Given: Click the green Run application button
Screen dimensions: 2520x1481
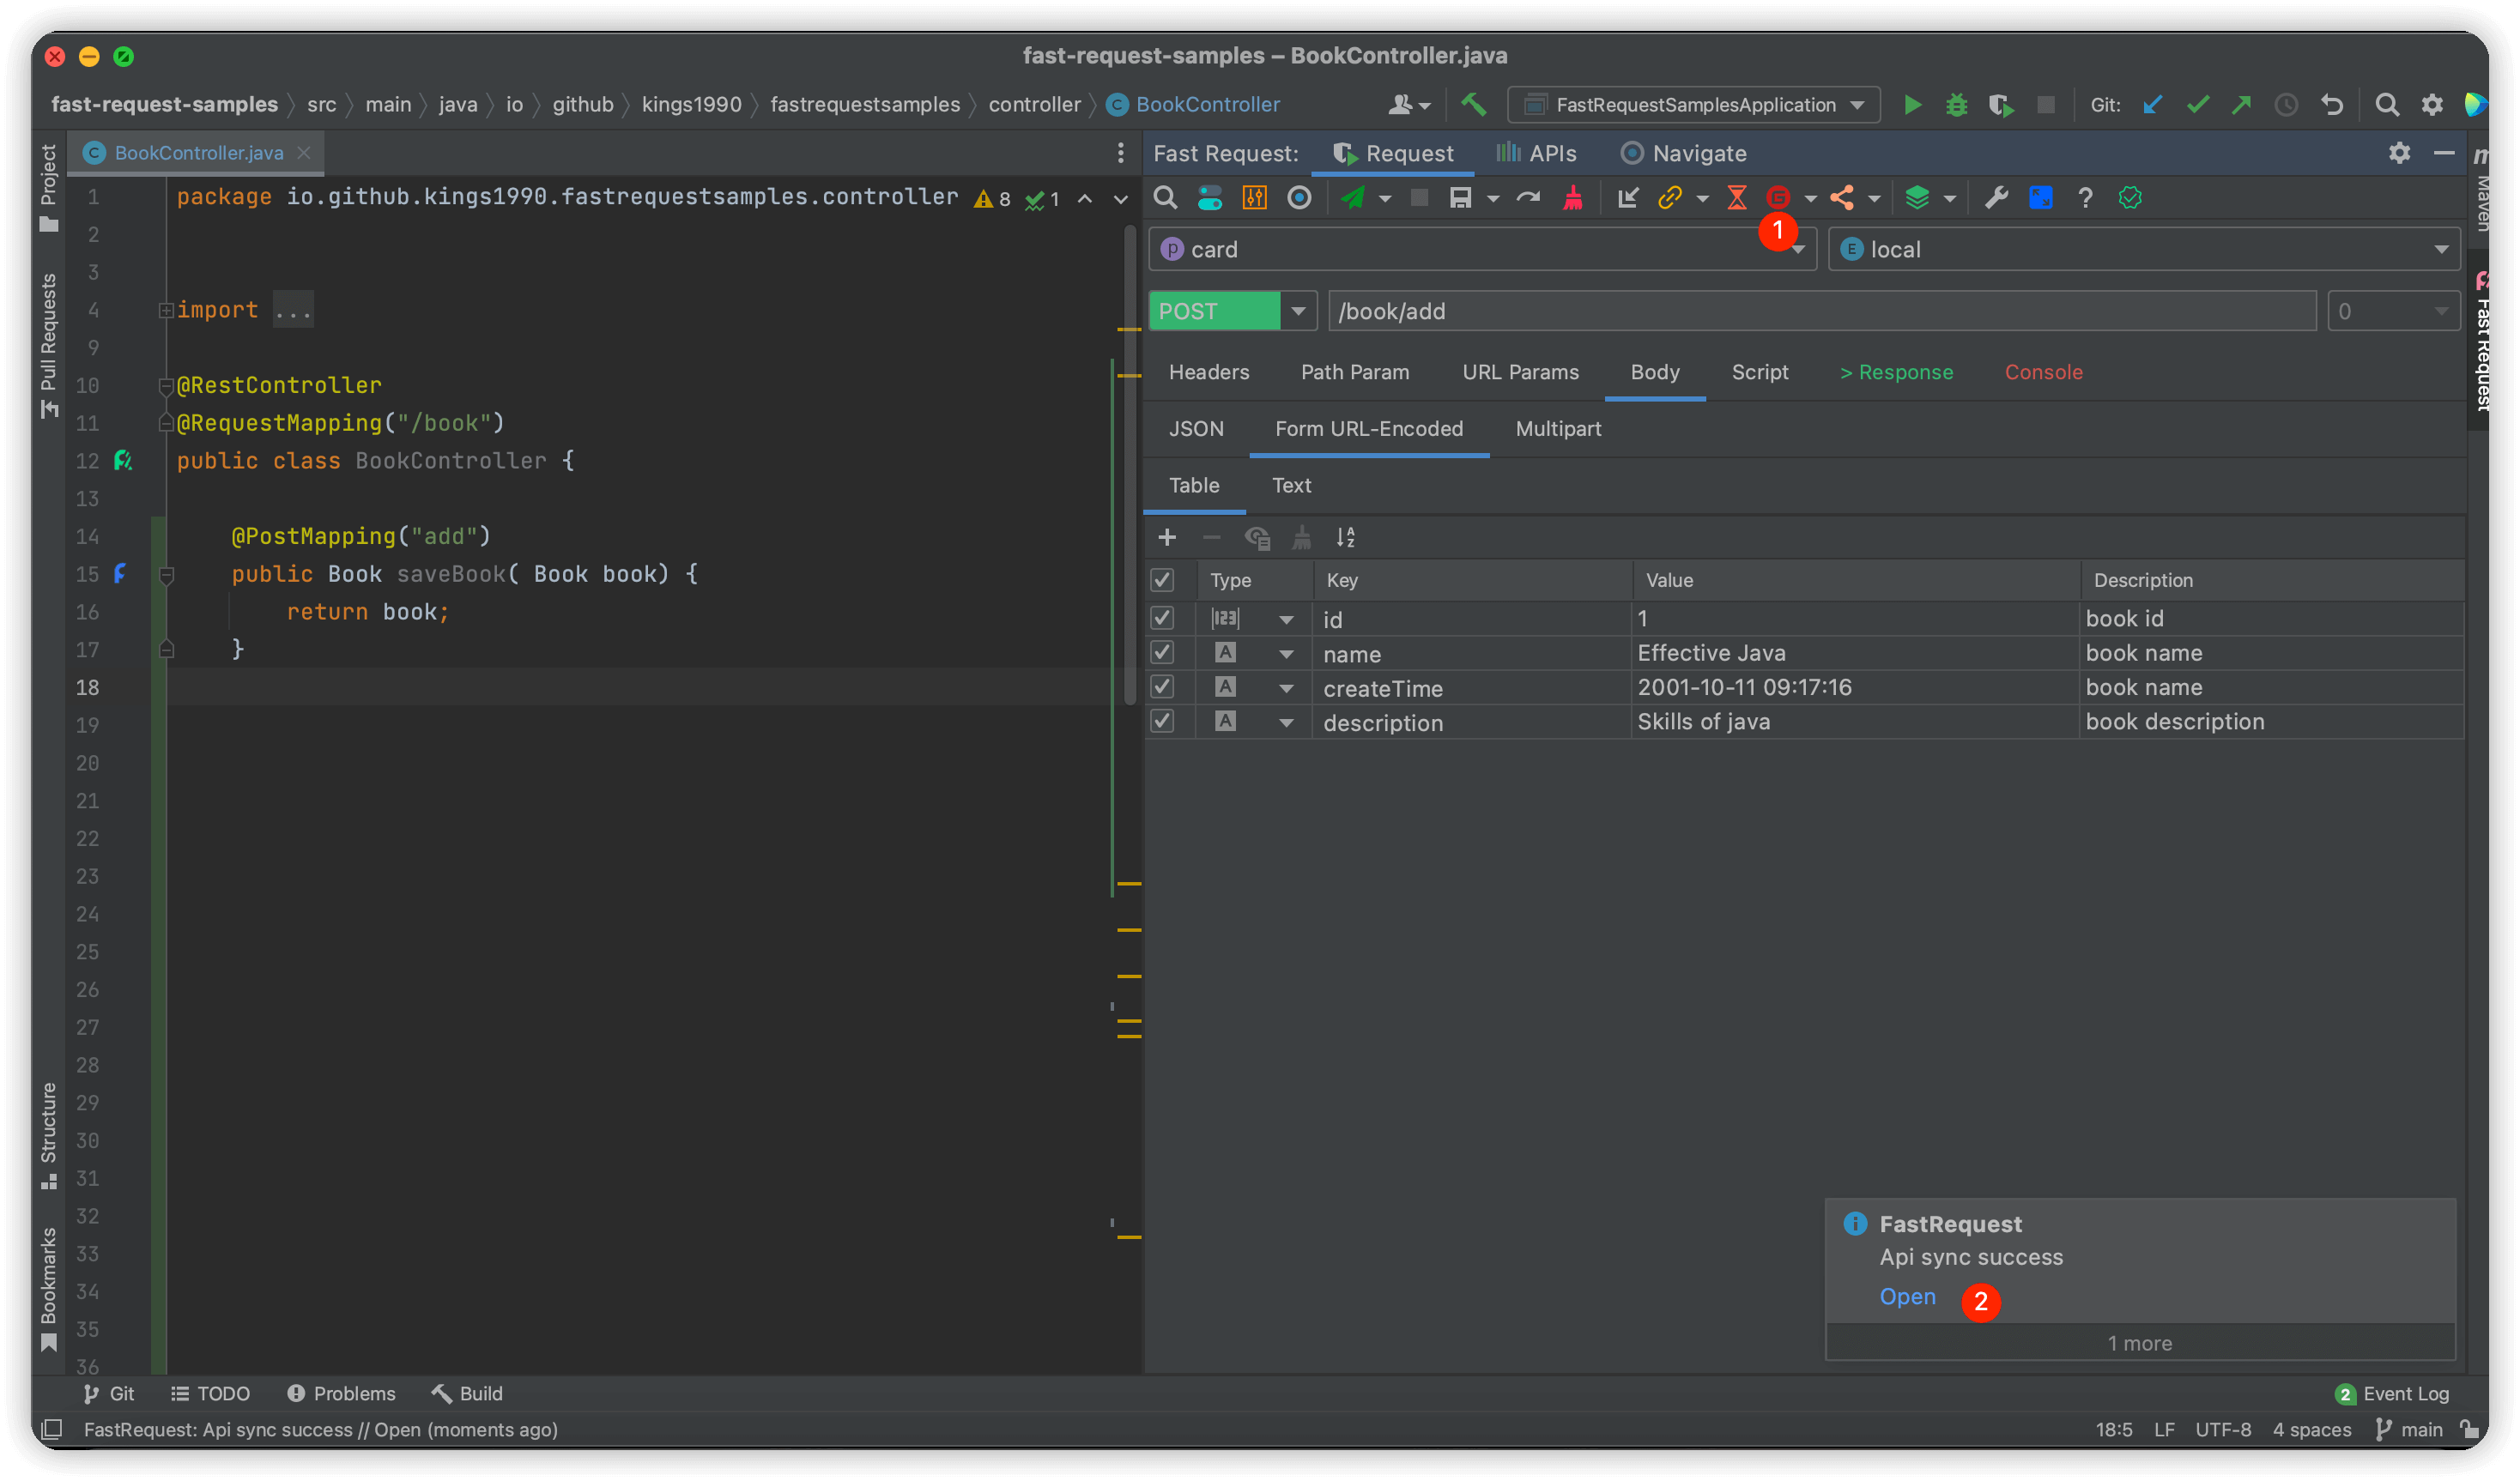Looking at the screenshot, I should click(1912, 105).
